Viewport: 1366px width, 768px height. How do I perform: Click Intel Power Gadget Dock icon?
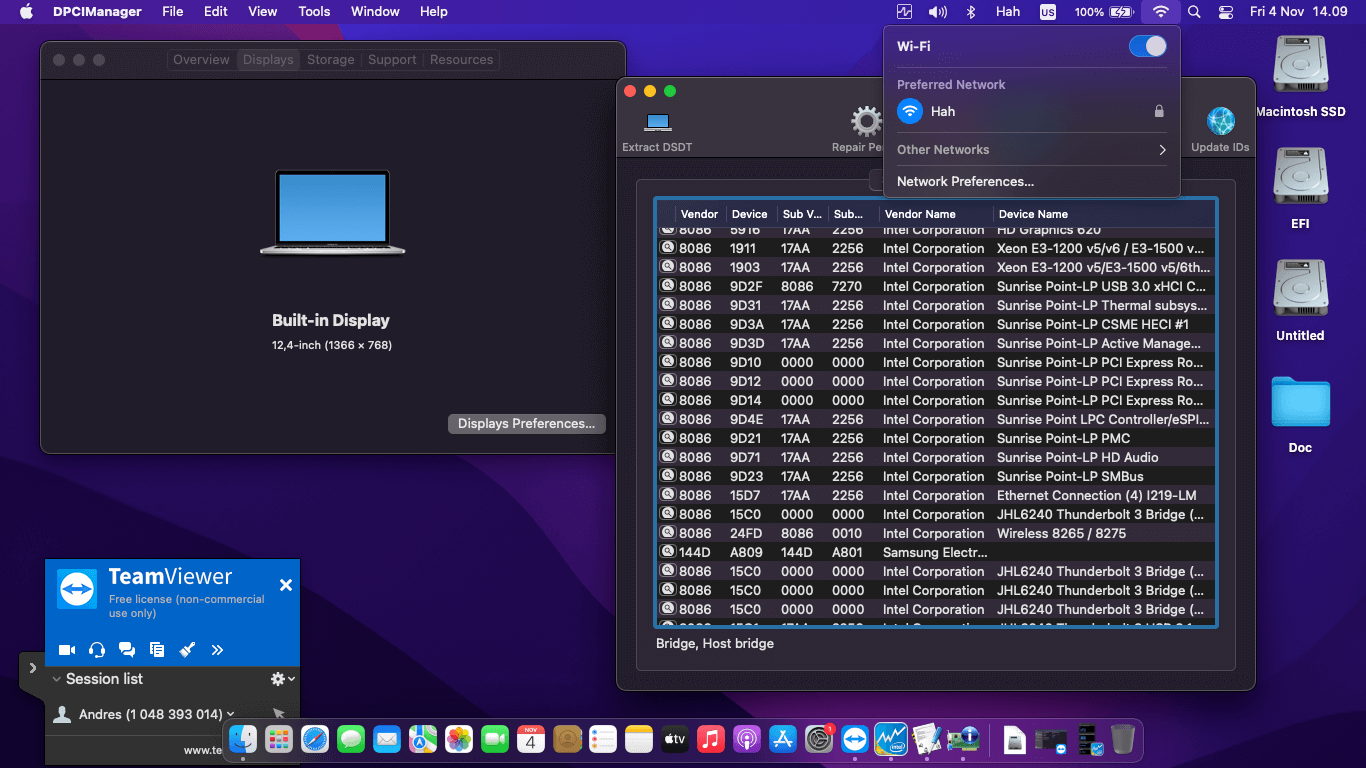tap(891, 740)
